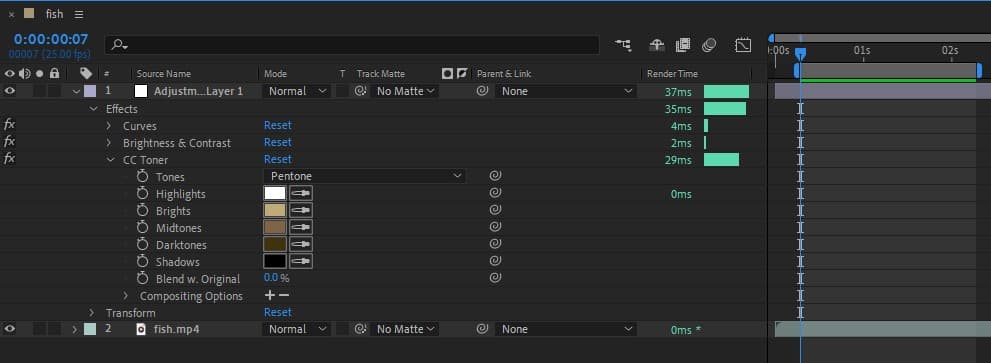Open the Highlights white color swatch
Screen dimensions: 991x363
275,194
